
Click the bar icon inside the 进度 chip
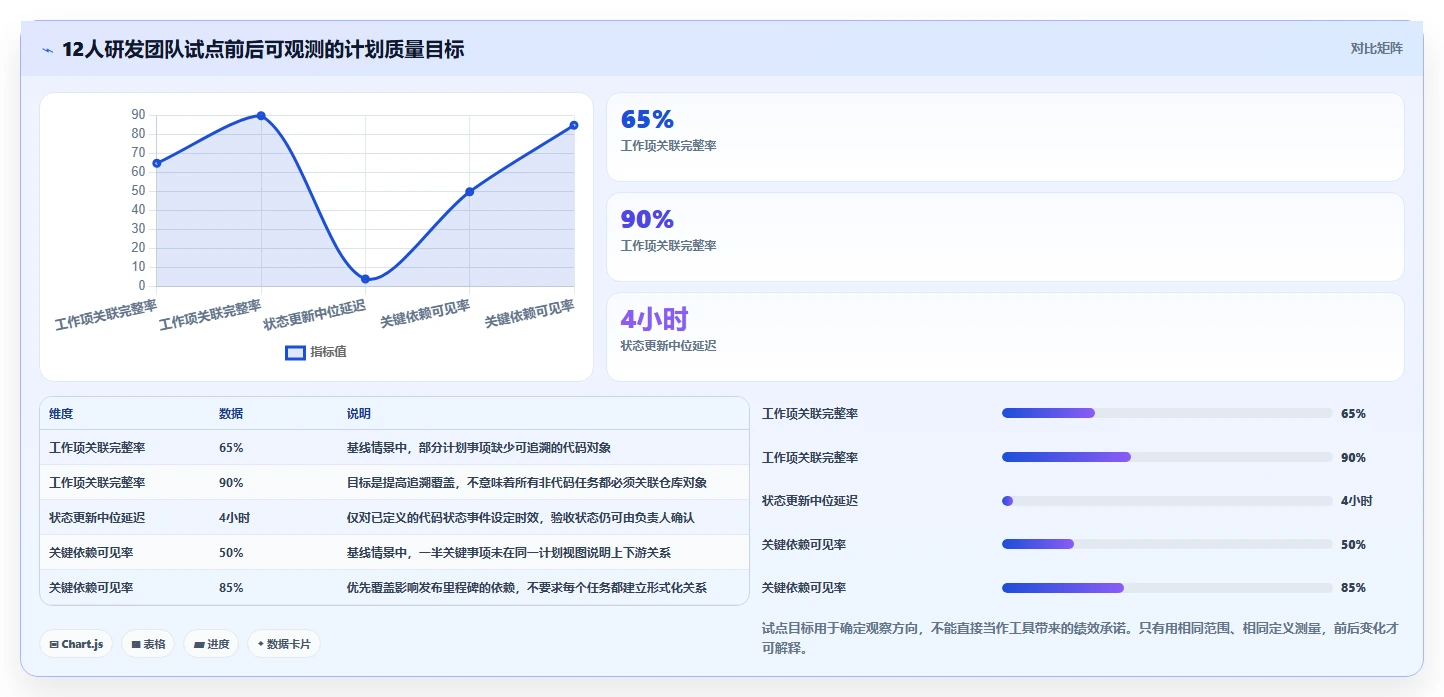tap(199, 645)
